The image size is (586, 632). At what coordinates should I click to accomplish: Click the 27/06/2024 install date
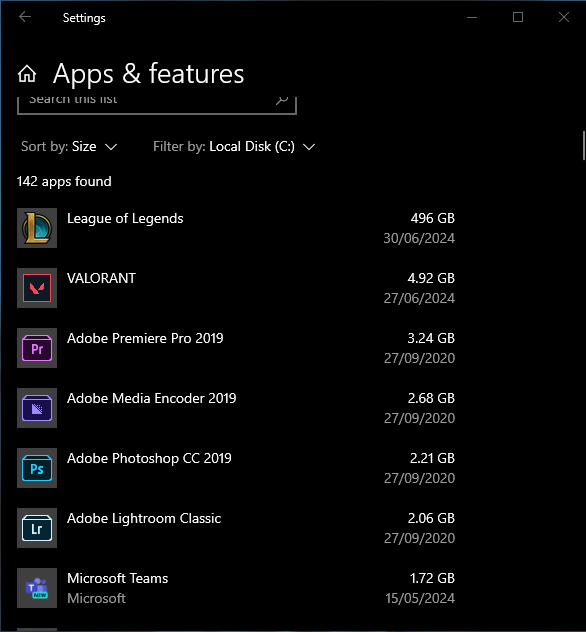coord(419,298)
